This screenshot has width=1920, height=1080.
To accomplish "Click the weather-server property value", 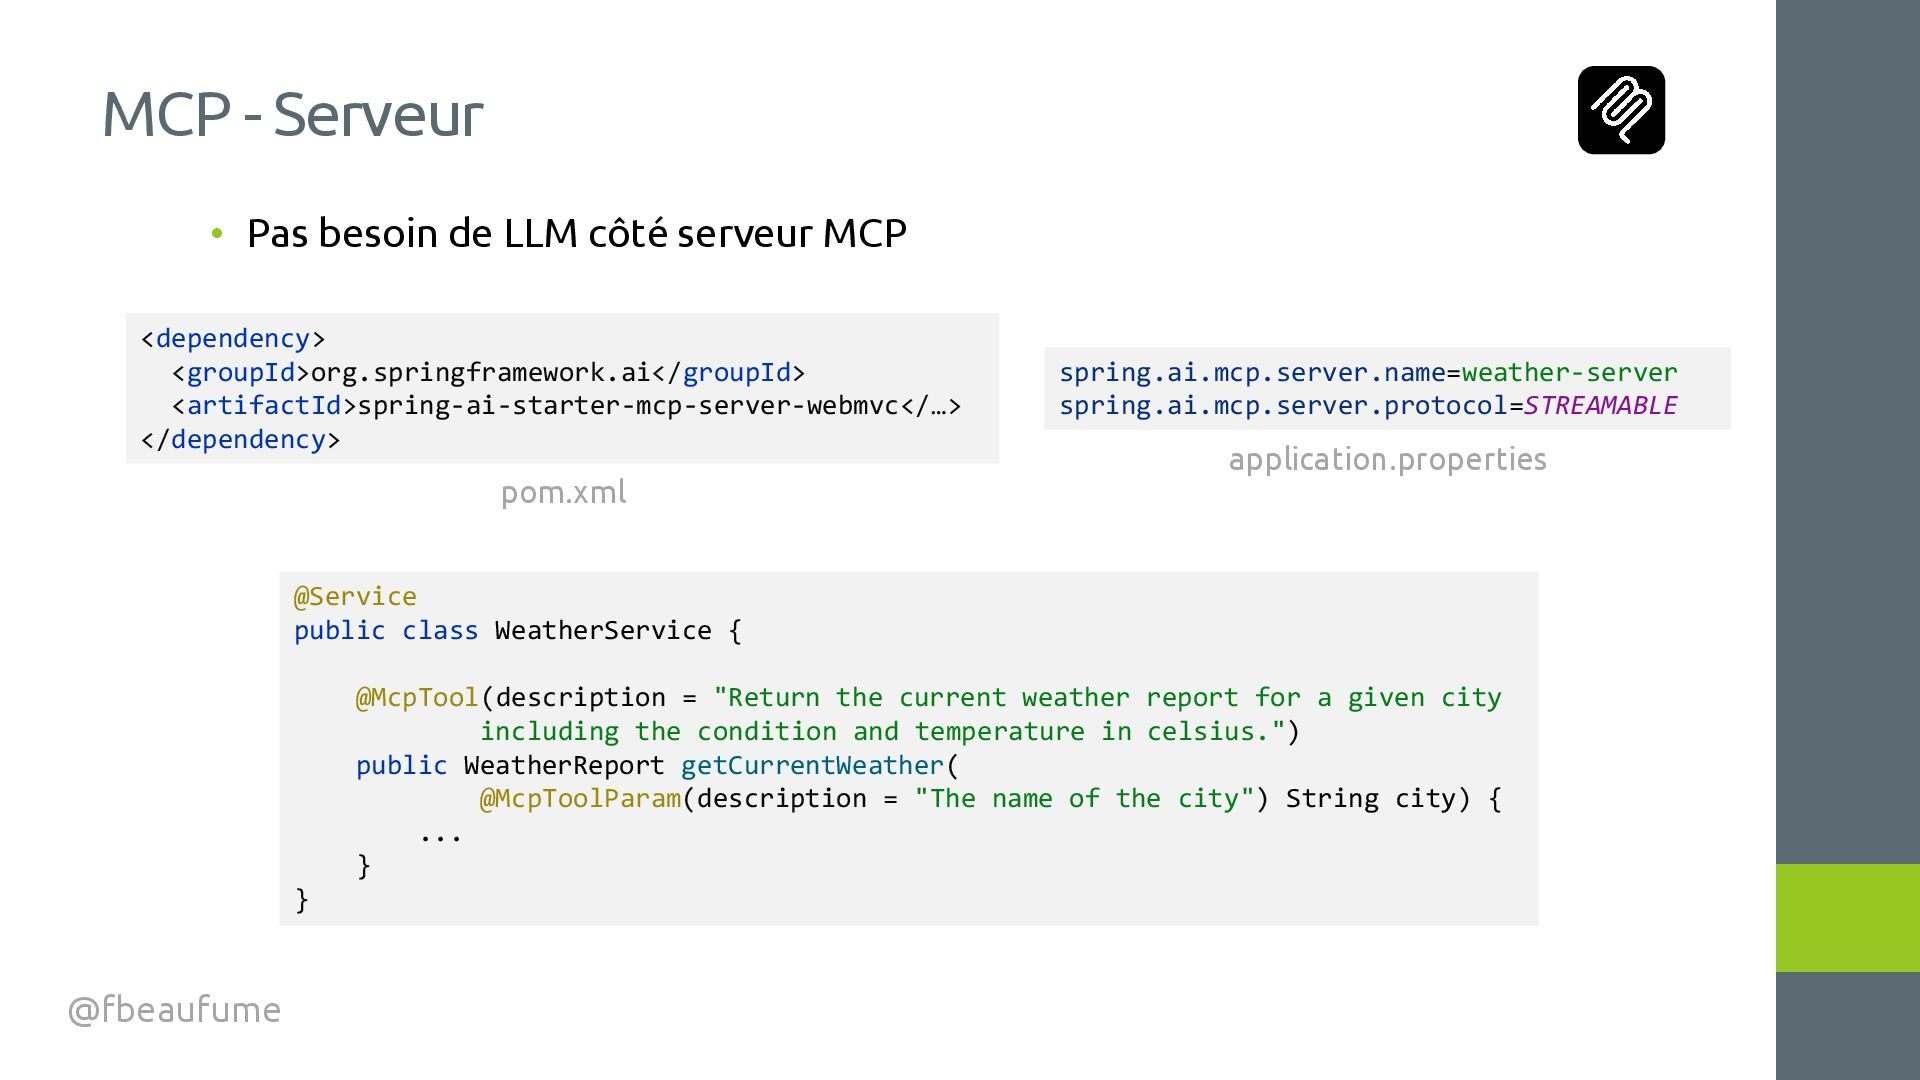I will tap(1569, 372).
